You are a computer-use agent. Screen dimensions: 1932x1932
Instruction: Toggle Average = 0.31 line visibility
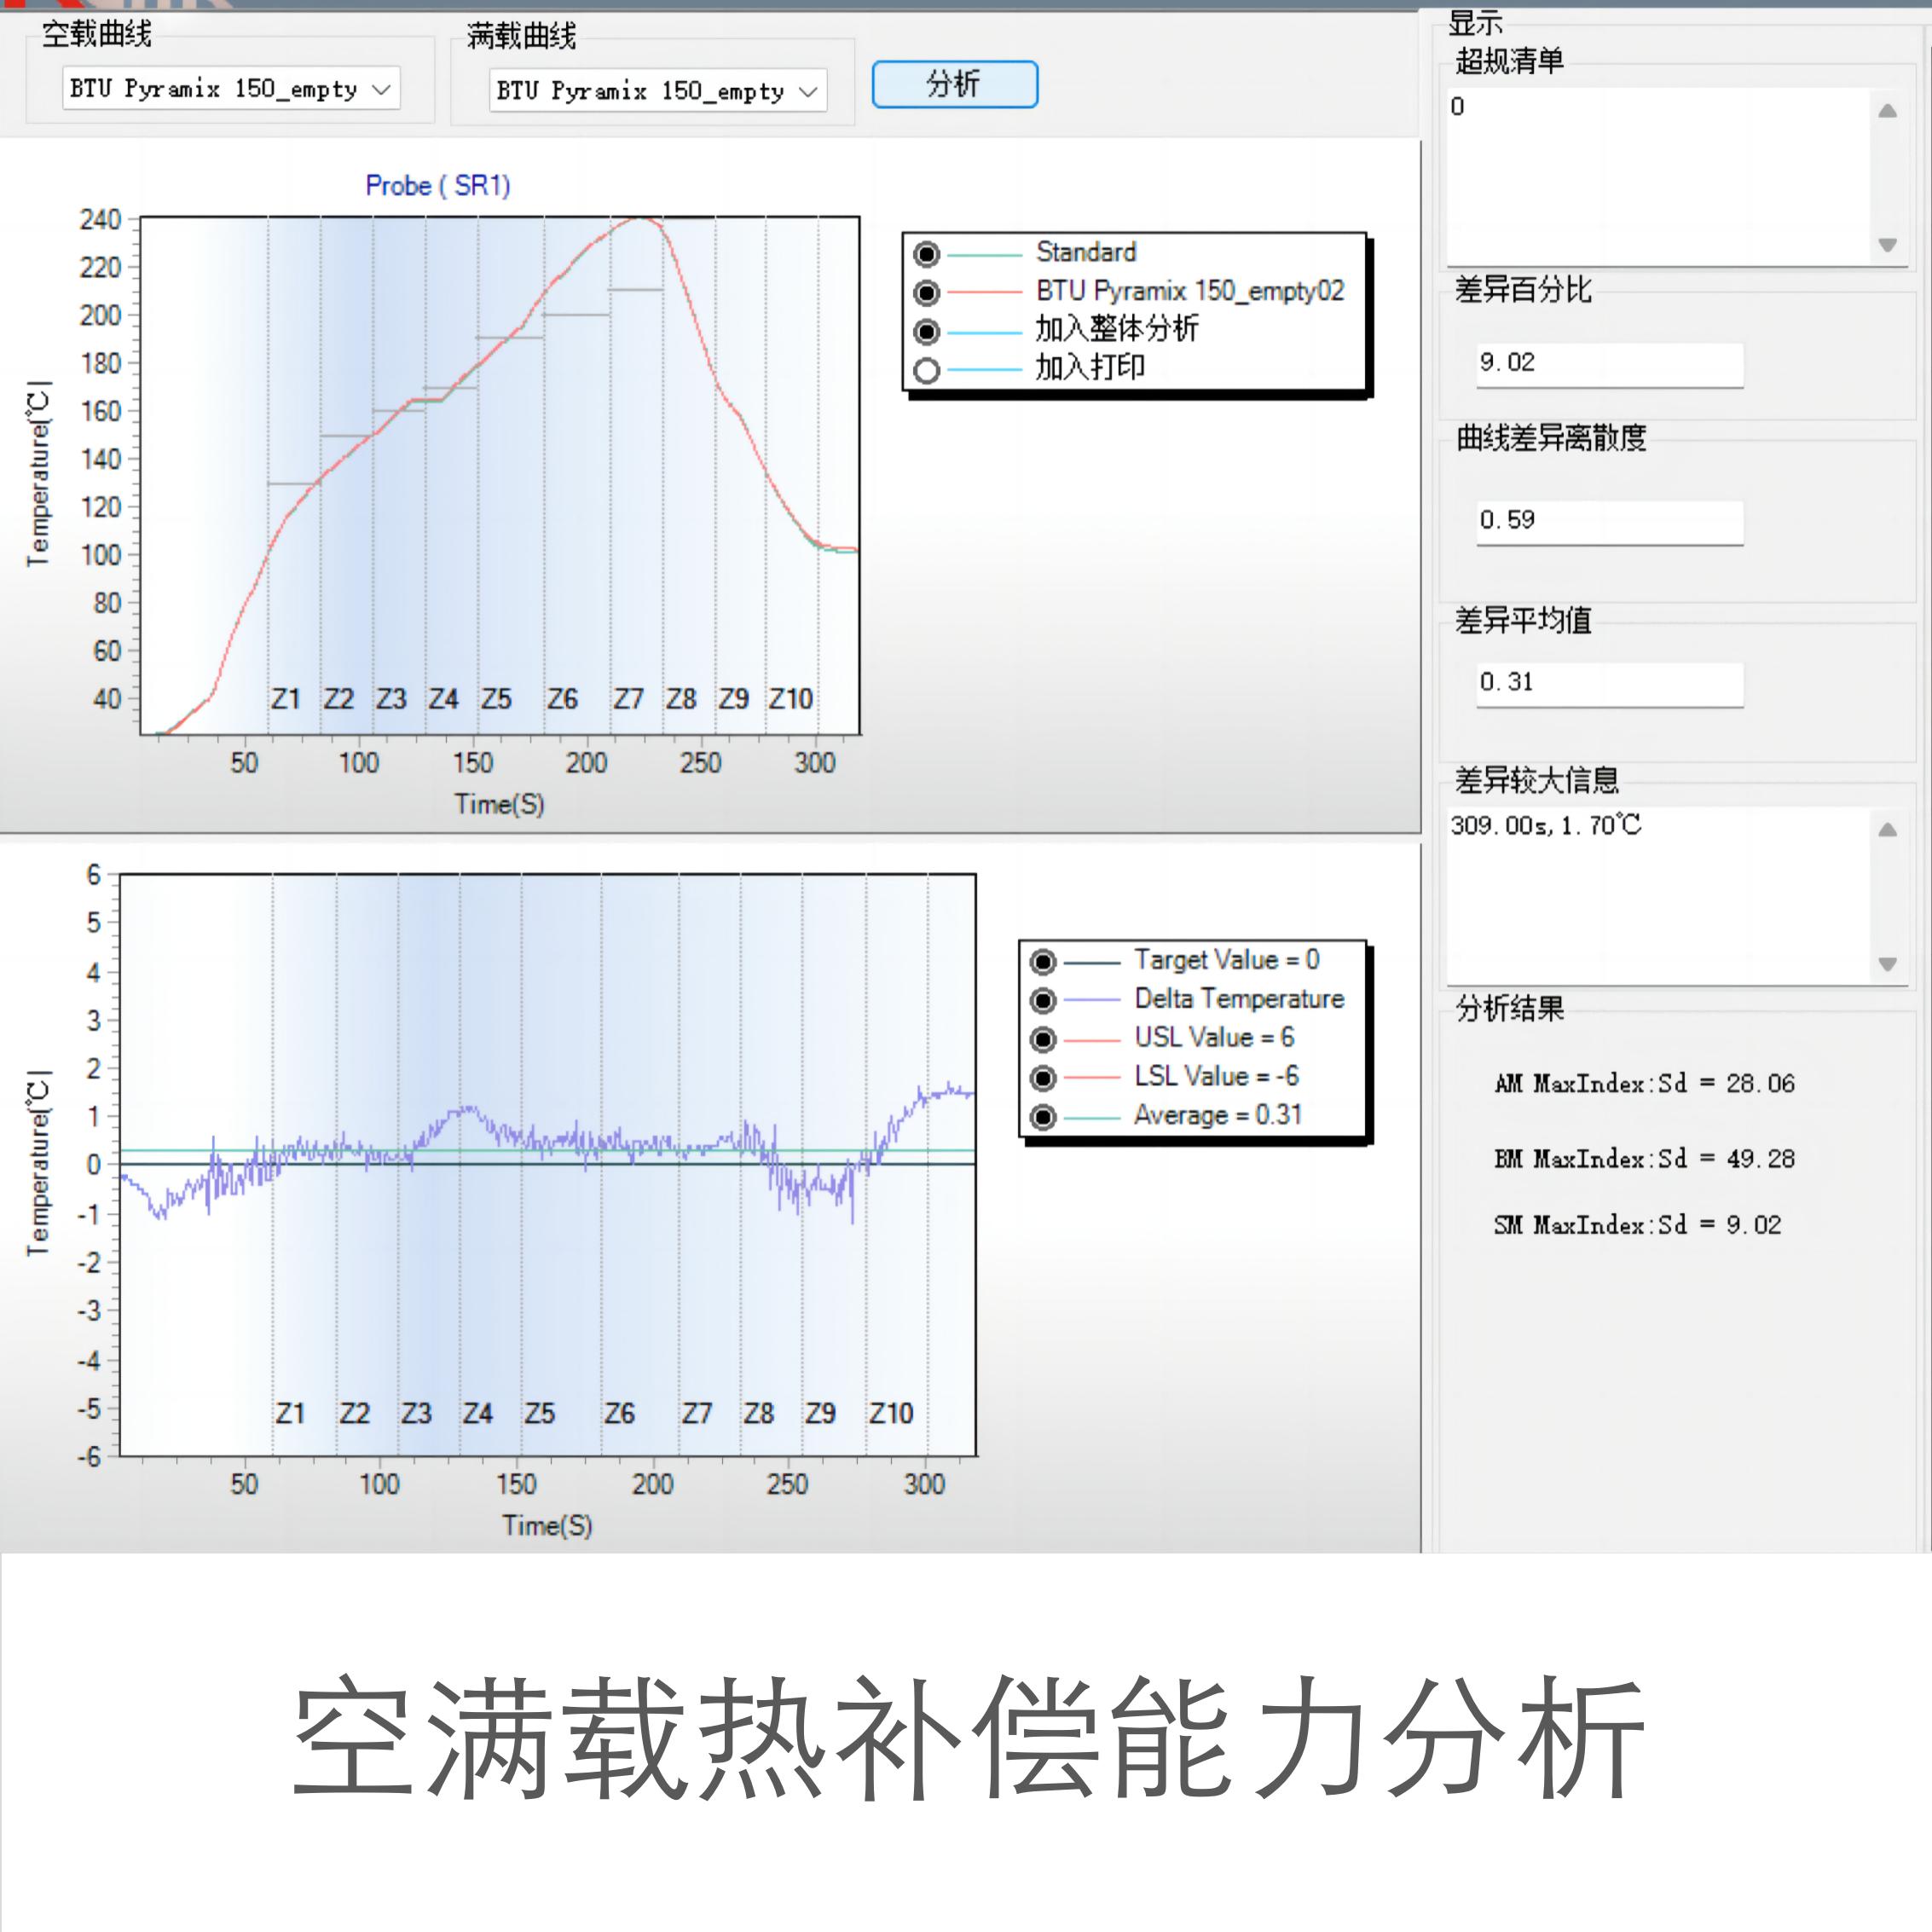[x=1043, y=1116]
